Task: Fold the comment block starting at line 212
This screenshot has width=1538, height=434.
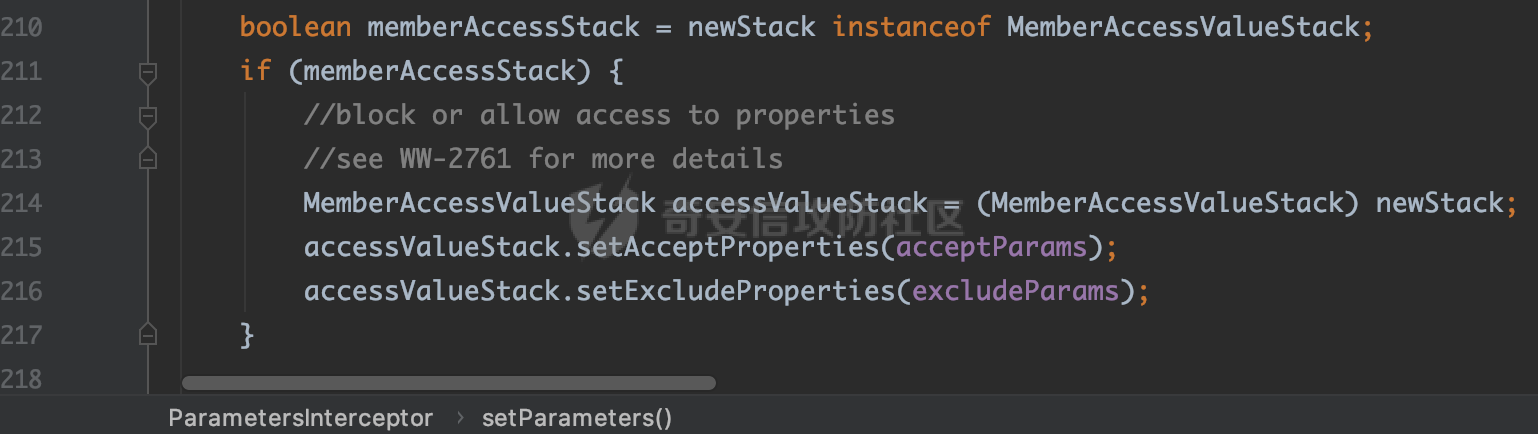Action: coord(148,116)
